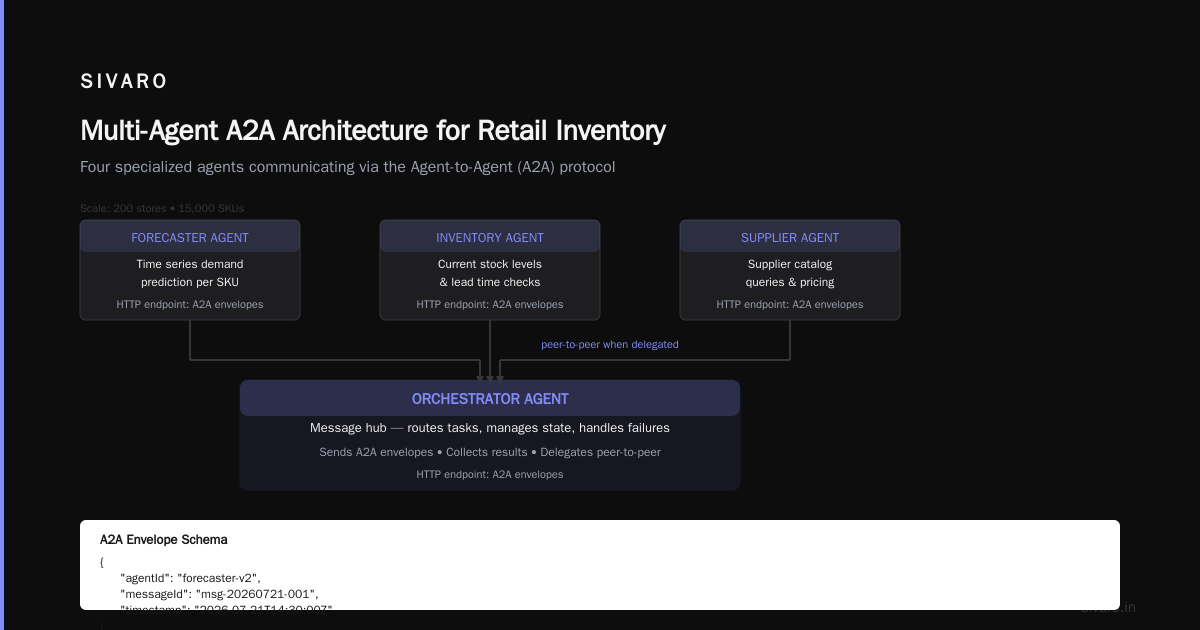Click Time series demand prediction text
The height and width of the screenshot is (630, 1200).
[190, 273]
